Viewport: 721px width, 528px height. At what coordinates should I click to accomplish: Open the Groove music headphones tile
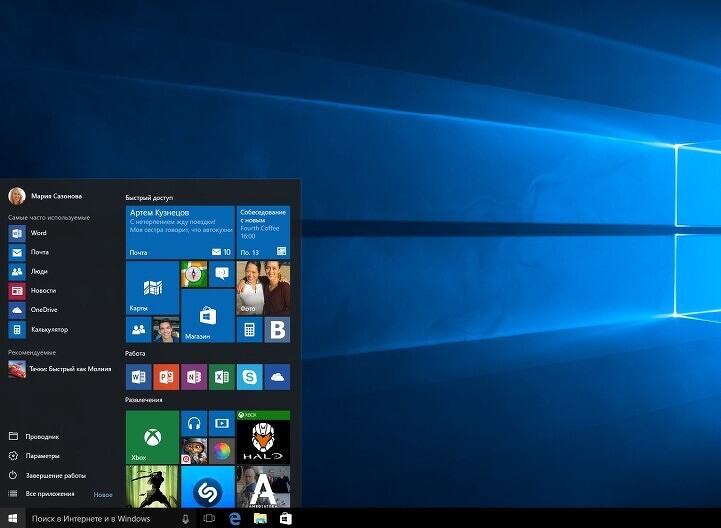[194, 423]
